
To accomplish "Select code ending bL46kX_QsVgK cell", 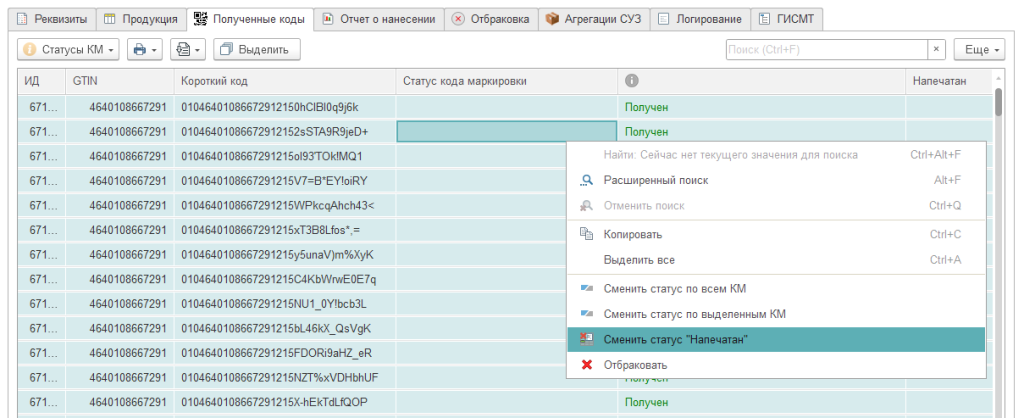I will tap(285, 328).
